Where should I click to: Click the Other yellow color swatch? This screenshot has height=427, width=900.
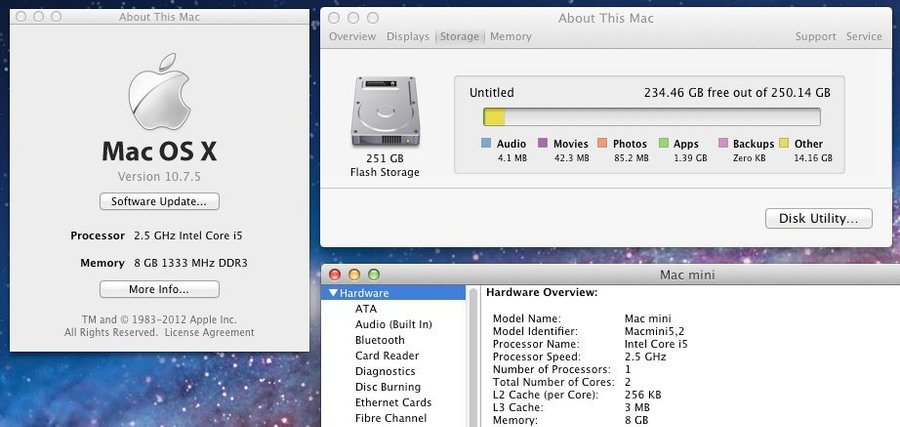pos(784,143)
